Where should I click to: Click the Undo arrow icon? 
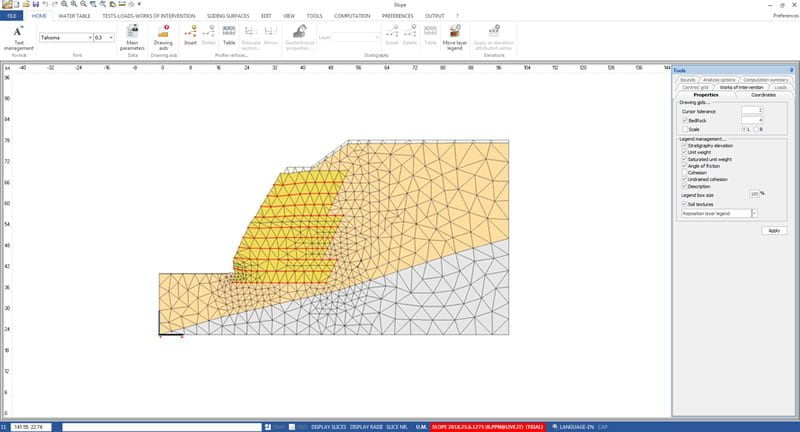(x=44, y=5)
